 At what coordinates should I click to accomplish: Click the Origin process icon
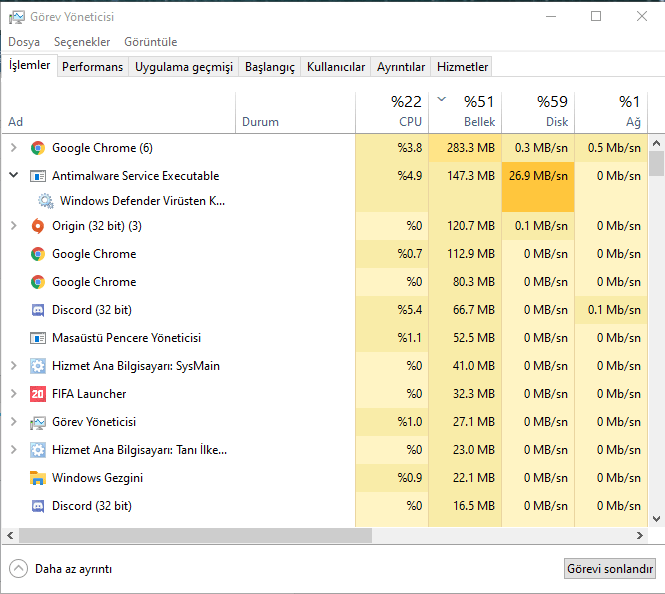(x=38, y=226)
